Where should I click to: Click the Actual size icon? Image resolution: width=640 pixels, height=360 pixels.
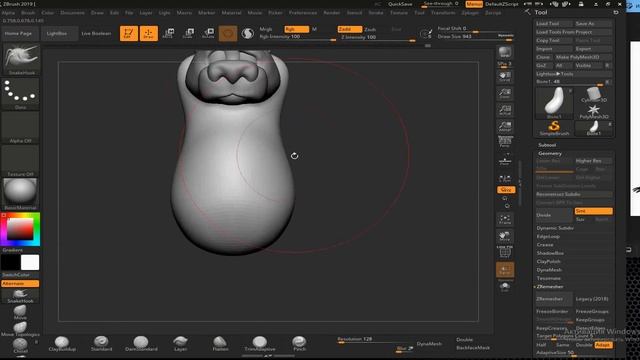tap(505, 110)
